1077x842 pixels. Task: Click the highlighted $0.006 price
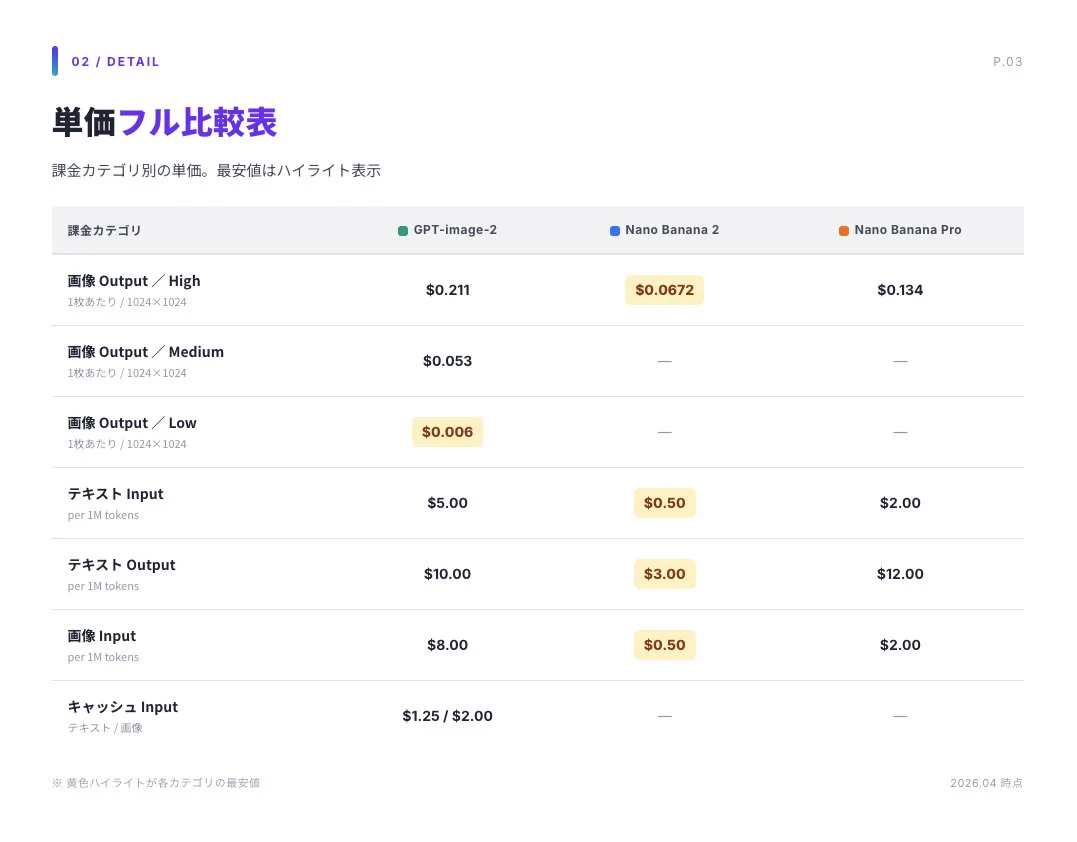(447, 432)
